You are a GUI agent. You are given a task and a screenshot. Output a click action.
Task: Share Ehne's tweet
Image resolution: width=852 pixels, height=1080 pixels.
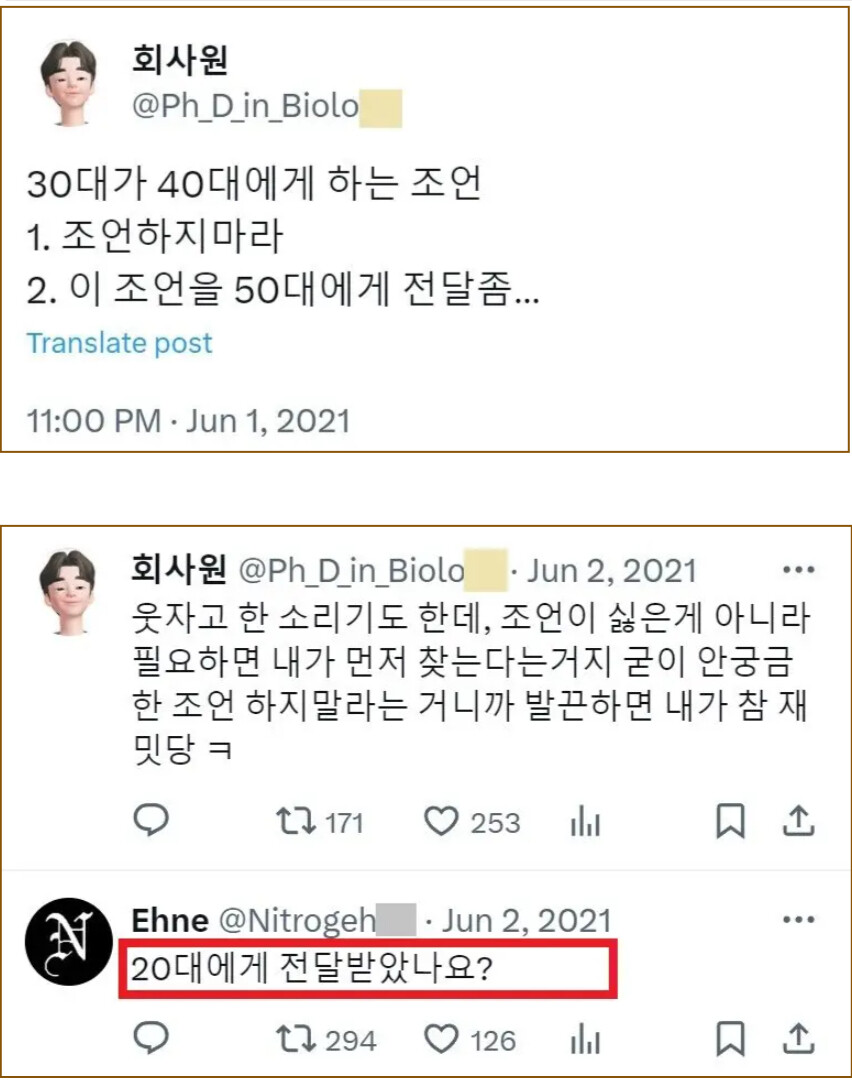click(798, 1038)
